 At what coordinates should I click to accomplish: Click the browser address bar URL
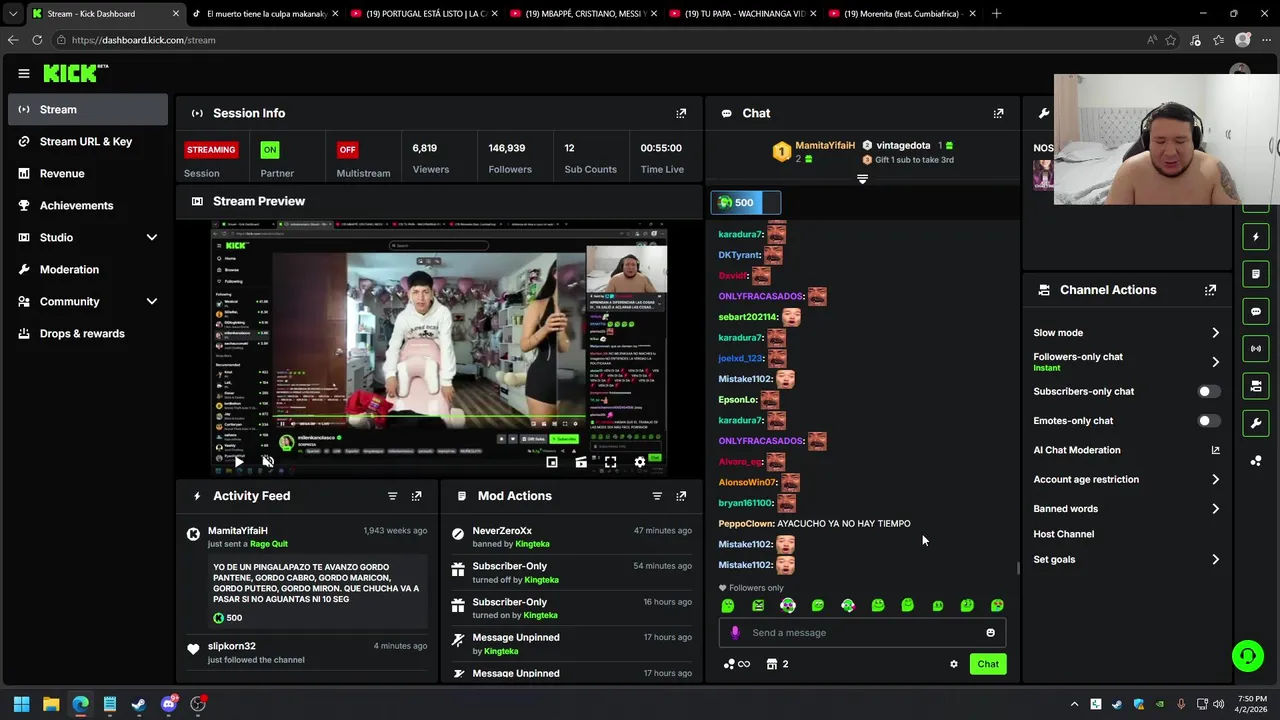pos(144,40)
